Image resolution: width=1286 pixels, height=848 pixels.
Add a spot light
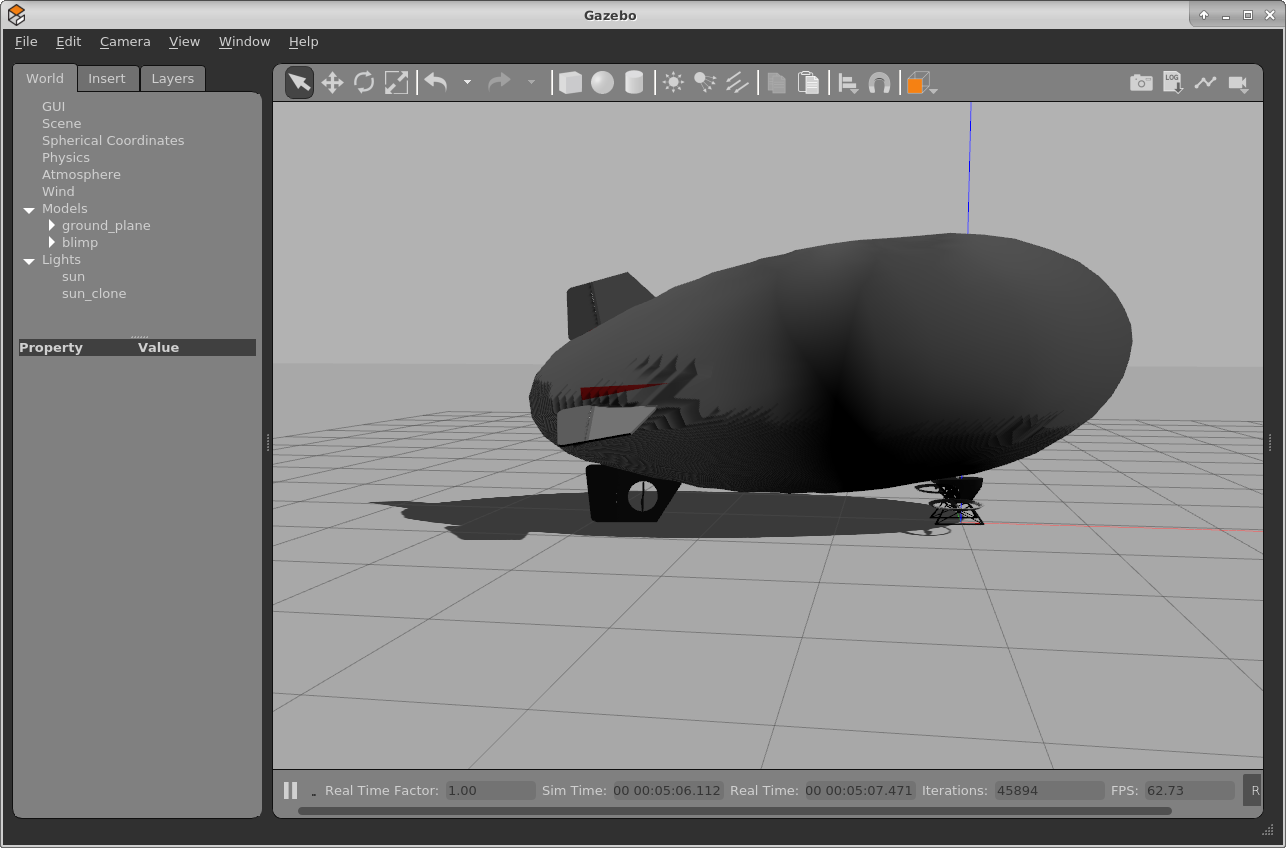[705, 83]
